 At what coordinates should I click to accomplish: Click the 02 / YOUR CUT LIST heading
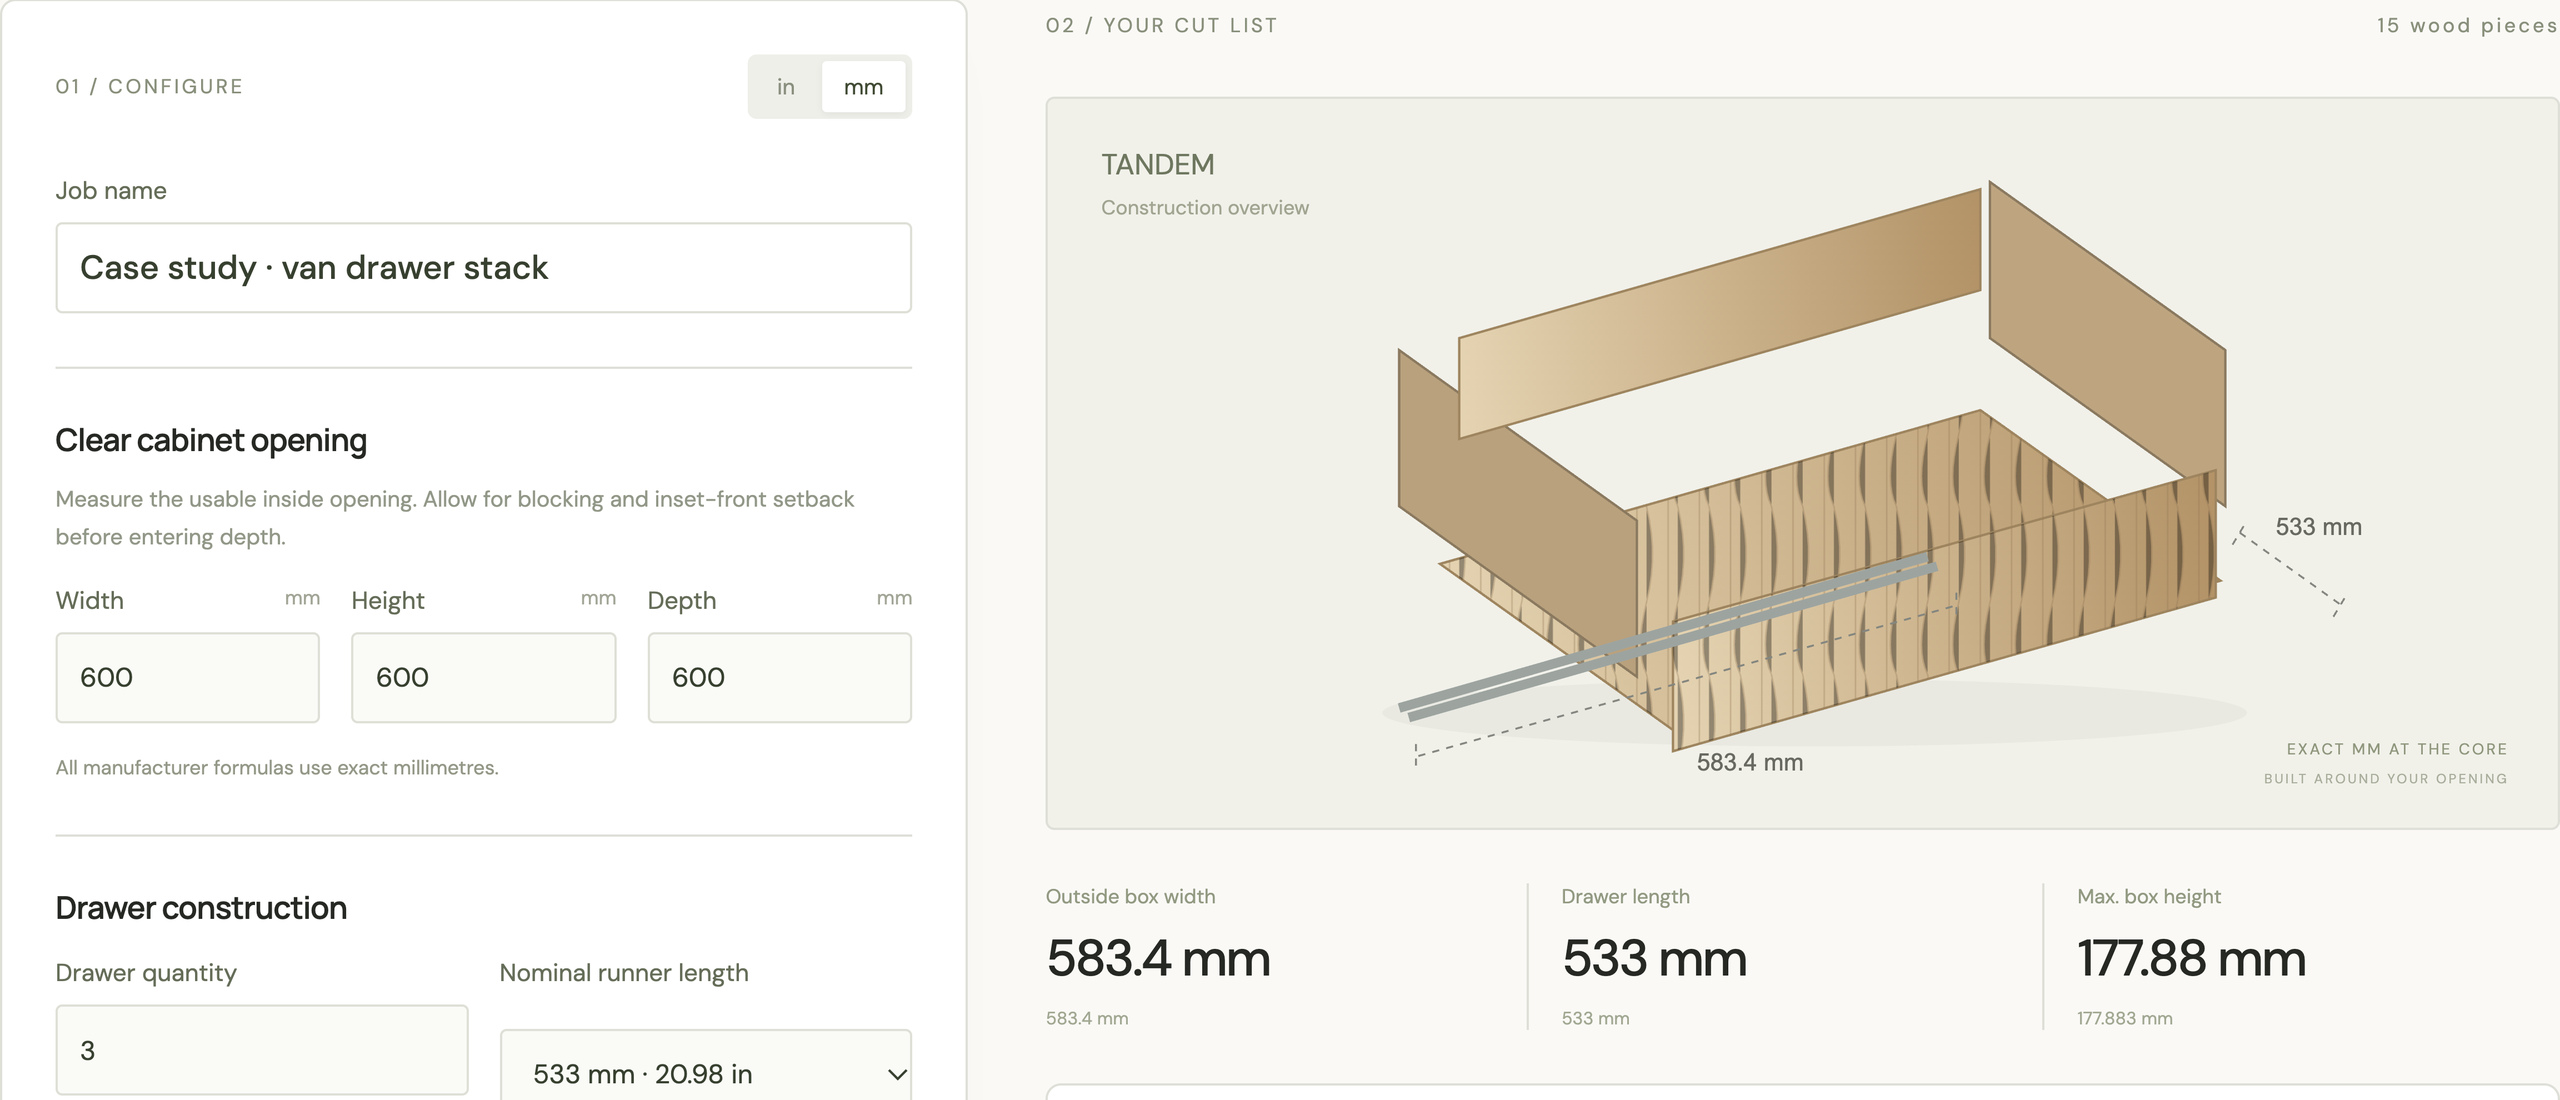pyautogui.click(x=1162, y=26)
